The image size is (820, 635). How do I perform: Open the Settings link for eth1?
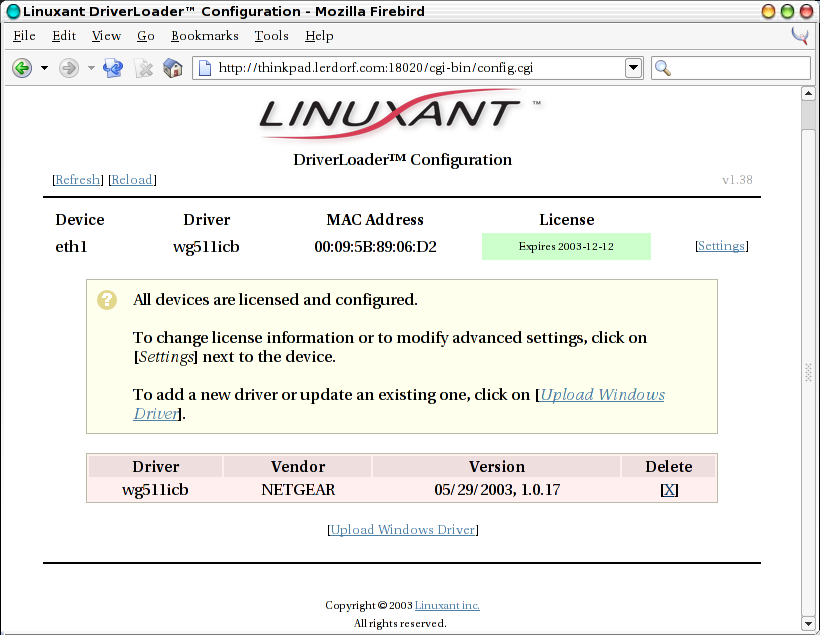tap(721, 246)
